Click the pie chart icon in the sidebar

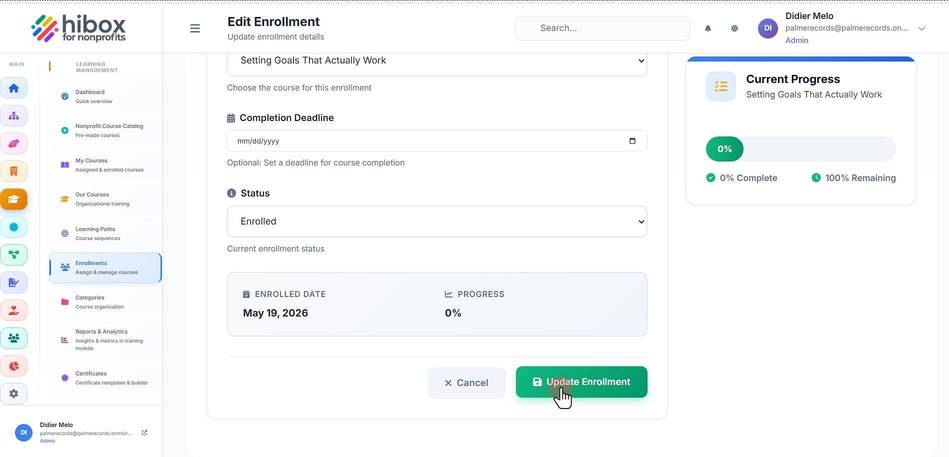coord(14,366)
